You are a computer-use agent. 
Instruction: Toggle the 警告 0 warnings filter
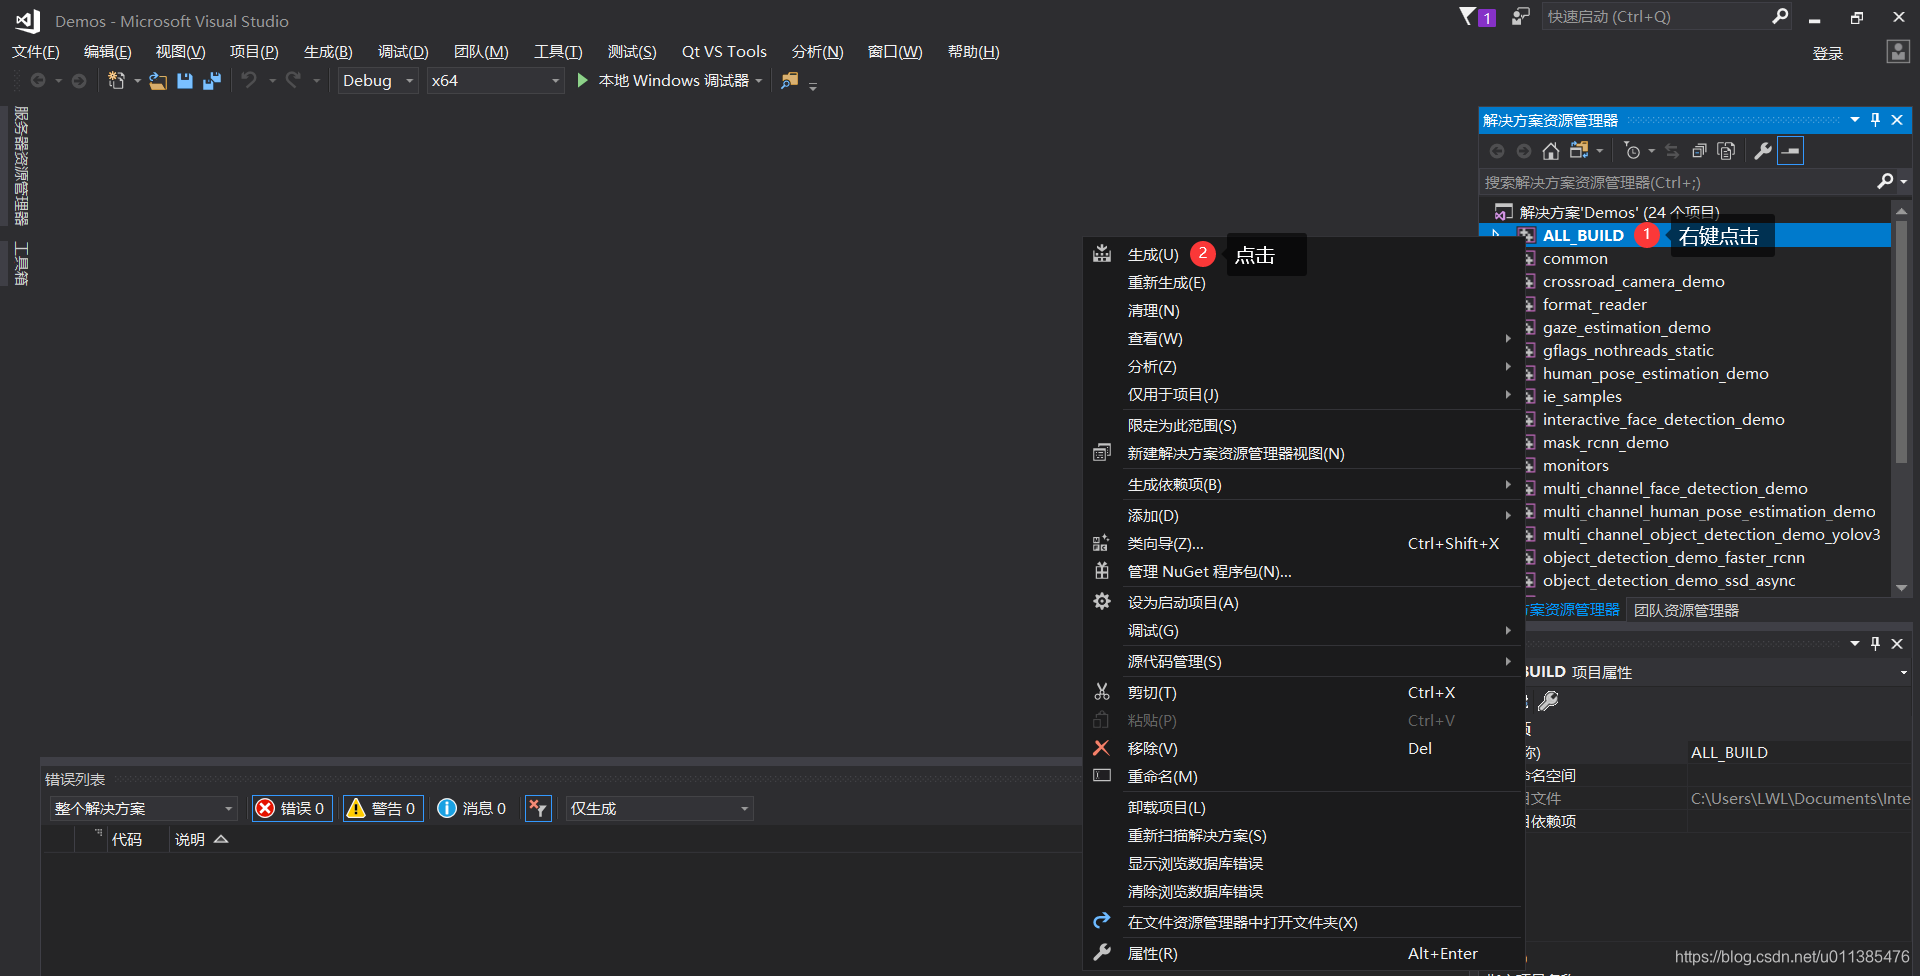[x=382, y=808]
